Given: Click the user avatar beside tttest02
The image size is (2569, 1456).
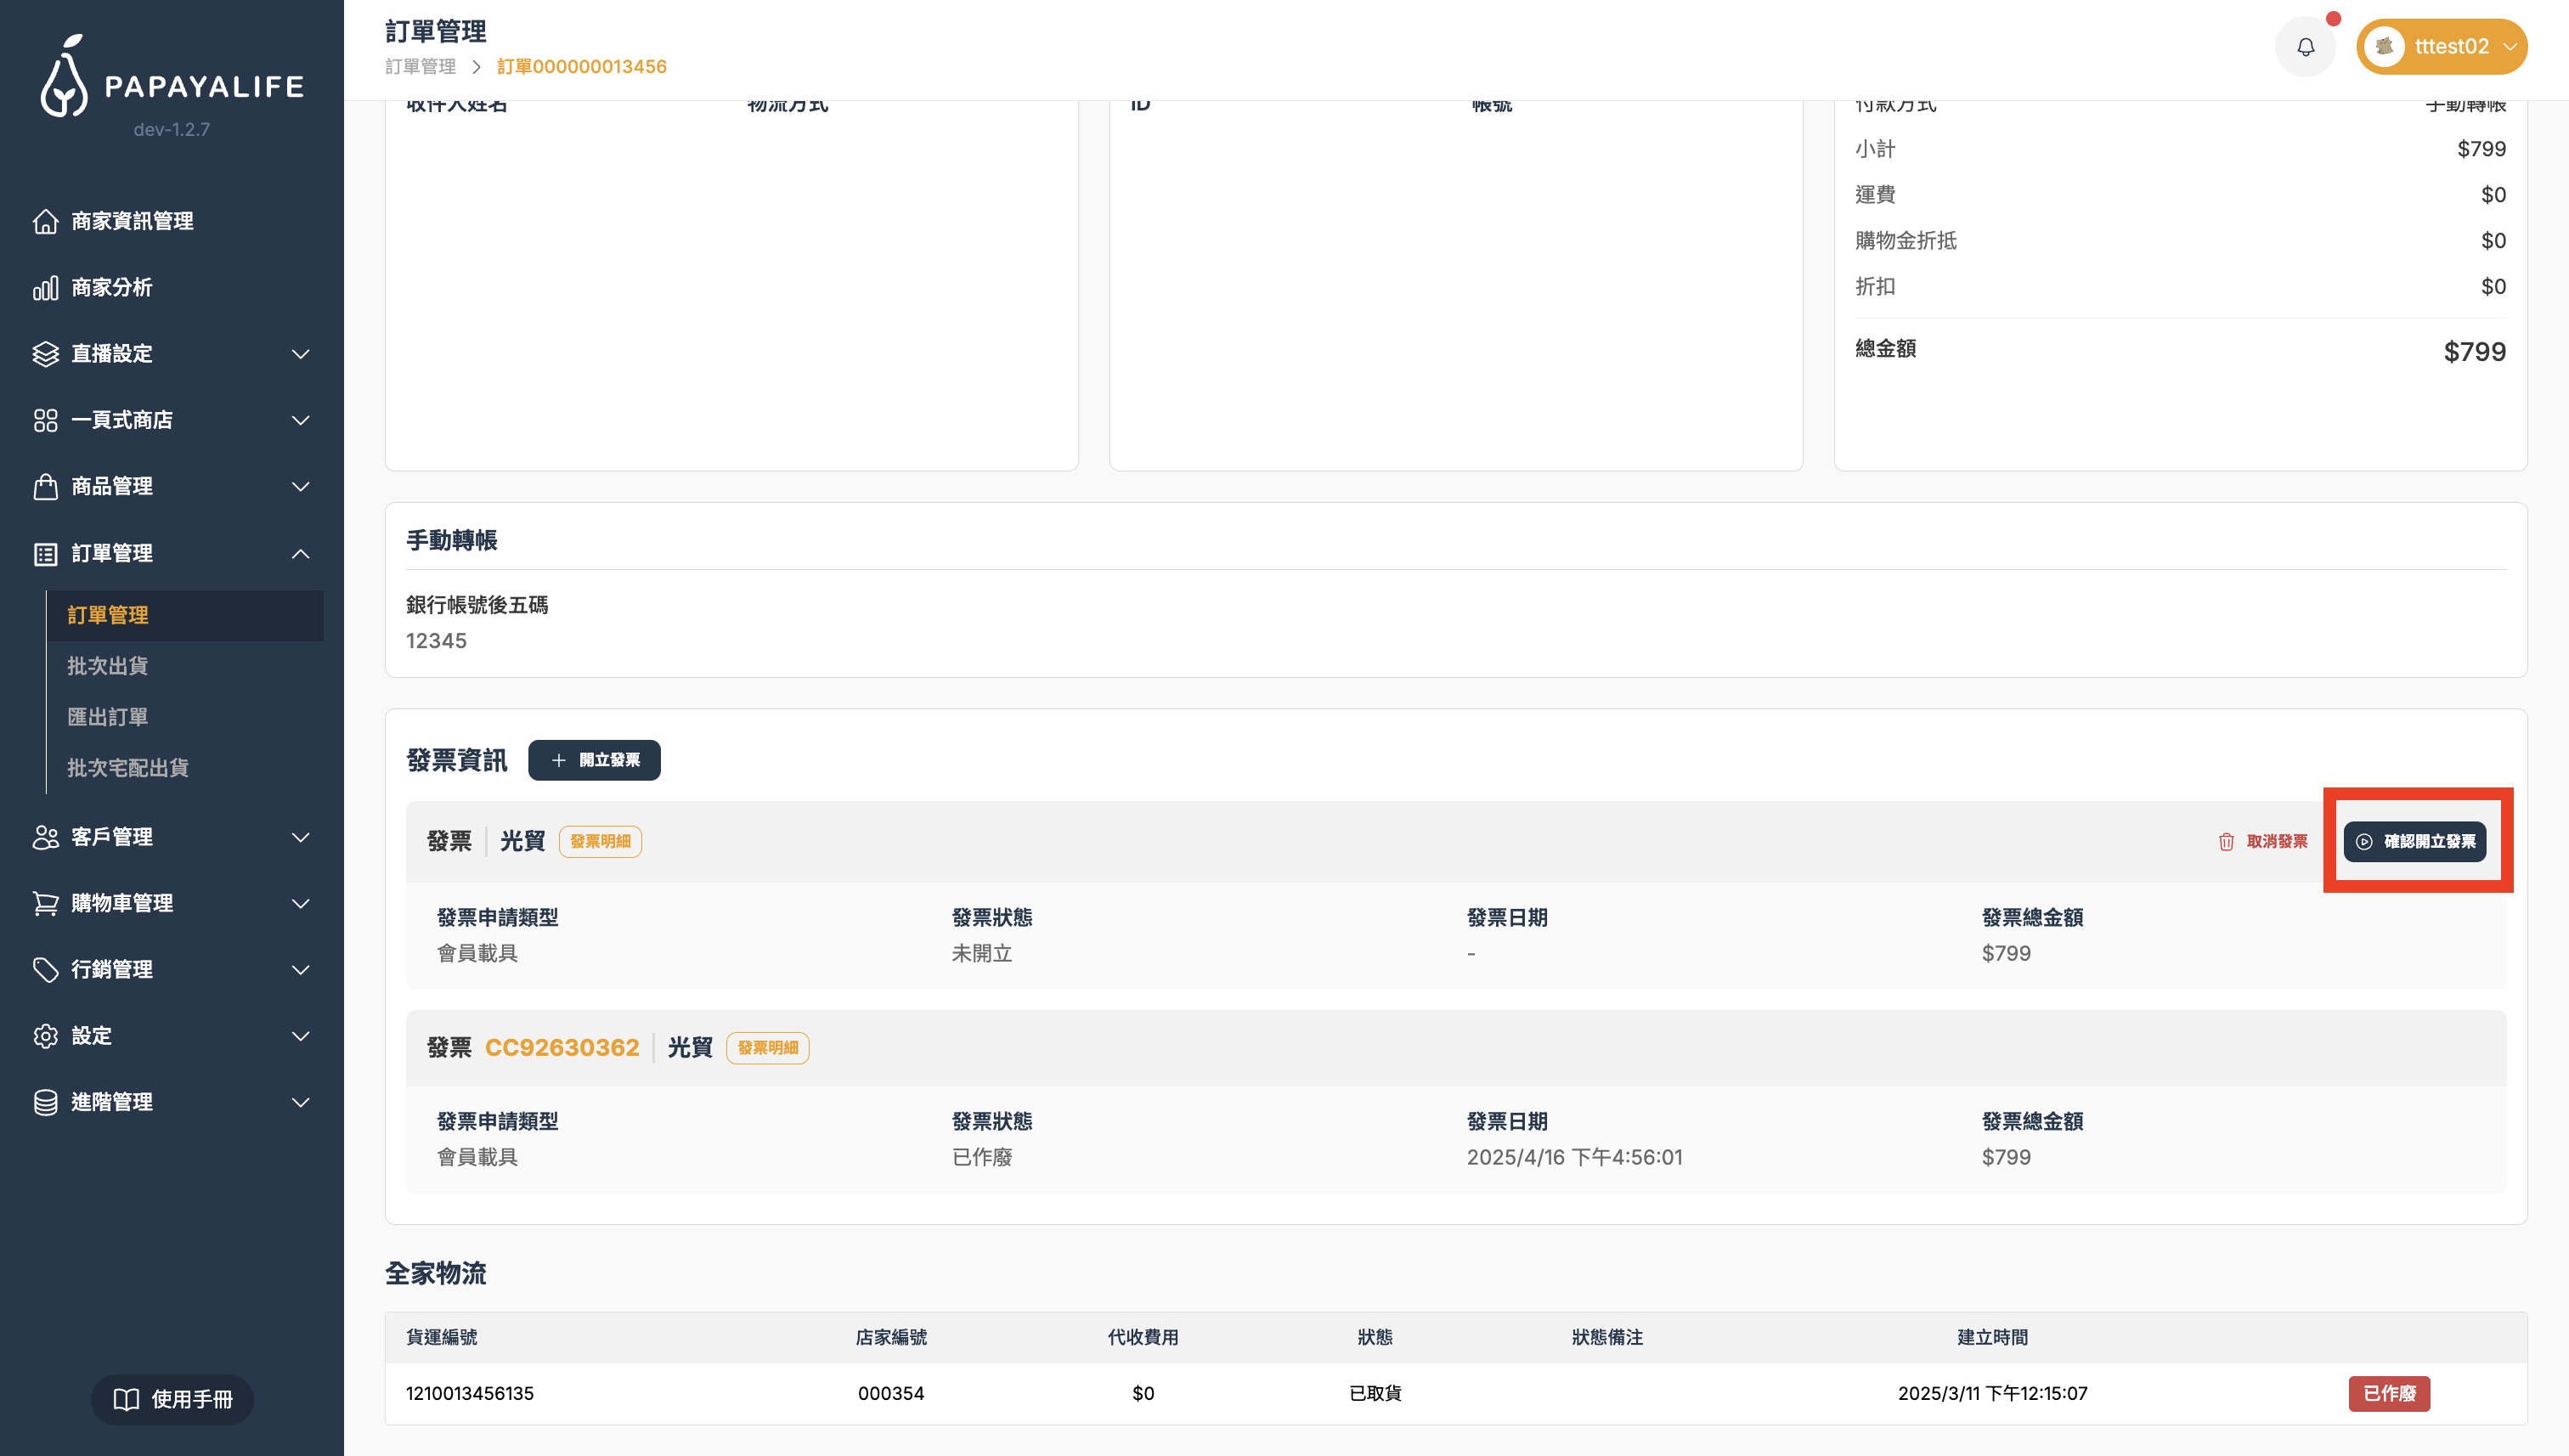Looking at the screenshot, I should (2385, 47).
